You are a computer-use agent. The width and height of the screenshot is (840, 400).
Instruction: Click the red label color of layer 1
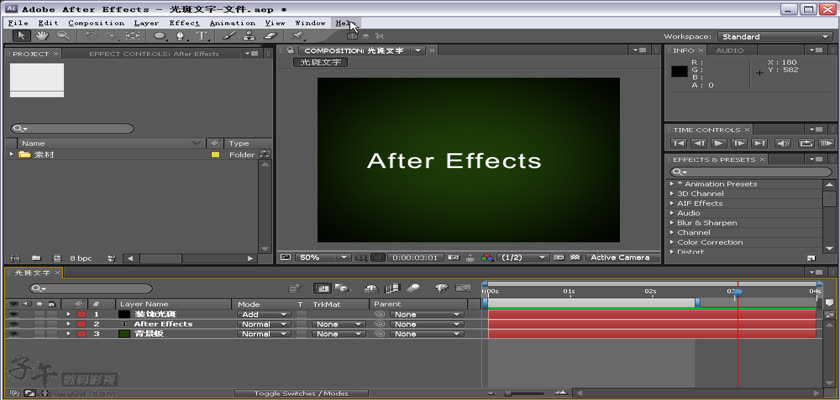tap(81, 314)
